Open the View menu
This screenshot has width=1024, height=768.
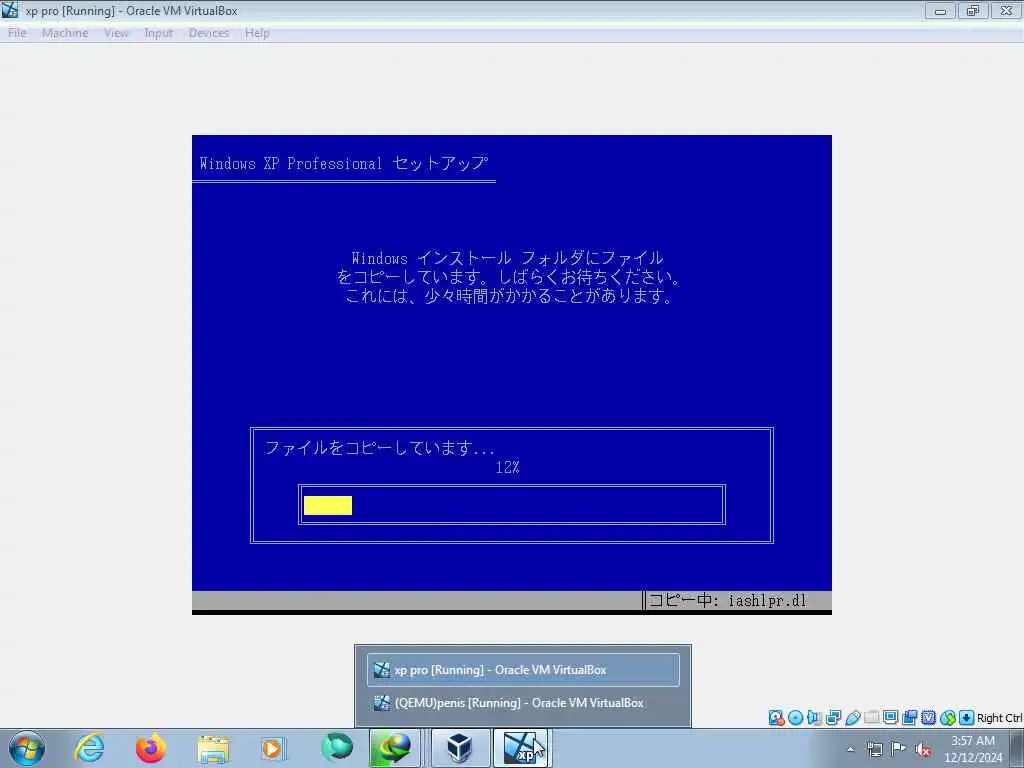(x=116, y=33)
